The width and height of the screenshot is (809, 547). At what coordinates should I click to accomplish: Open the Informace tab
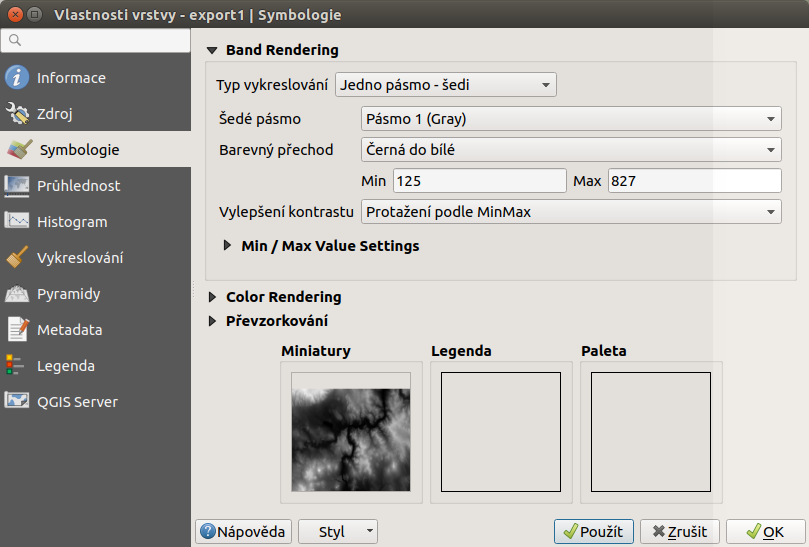coord(95,77)
